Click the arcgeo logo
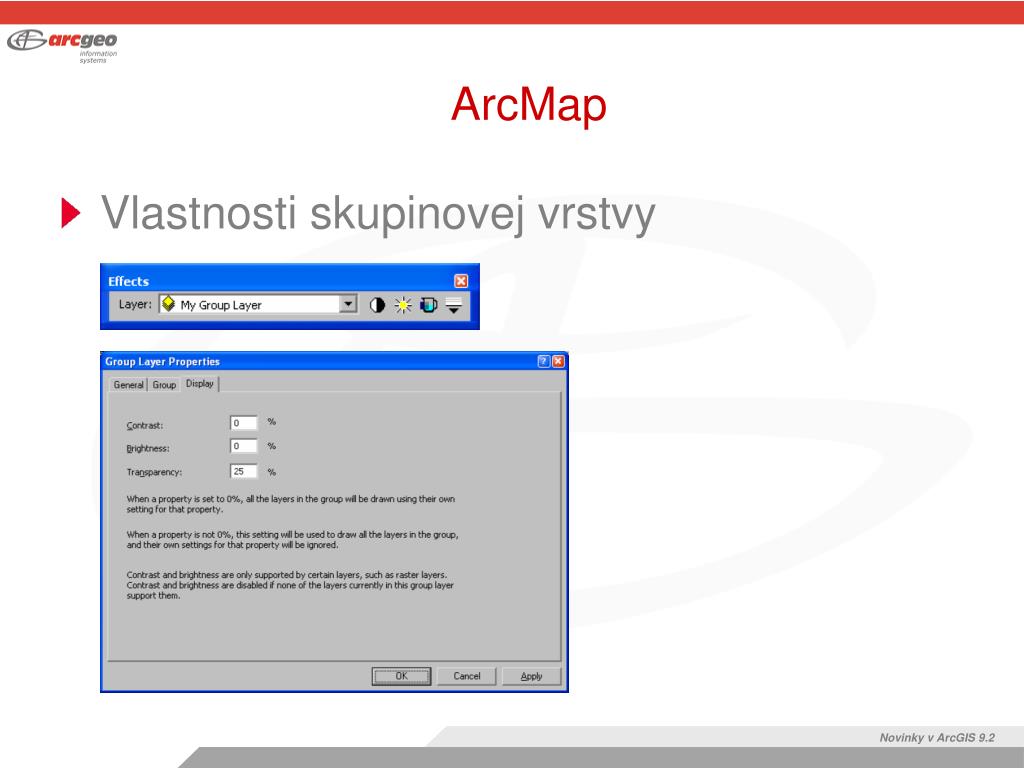The width and height of the screenshot is (1024, 768). (x=62, y=46)
